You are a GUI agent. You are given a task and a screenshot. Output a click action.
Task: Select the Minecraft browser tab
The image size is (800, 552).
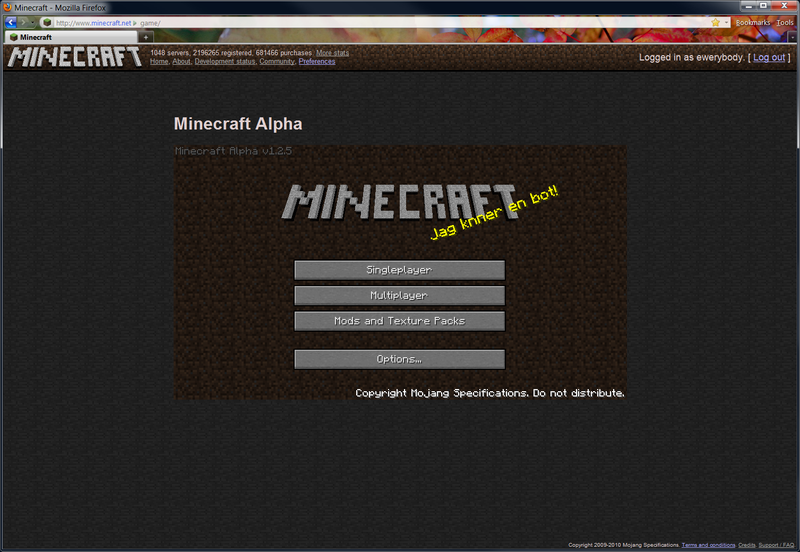click(71, 37)
